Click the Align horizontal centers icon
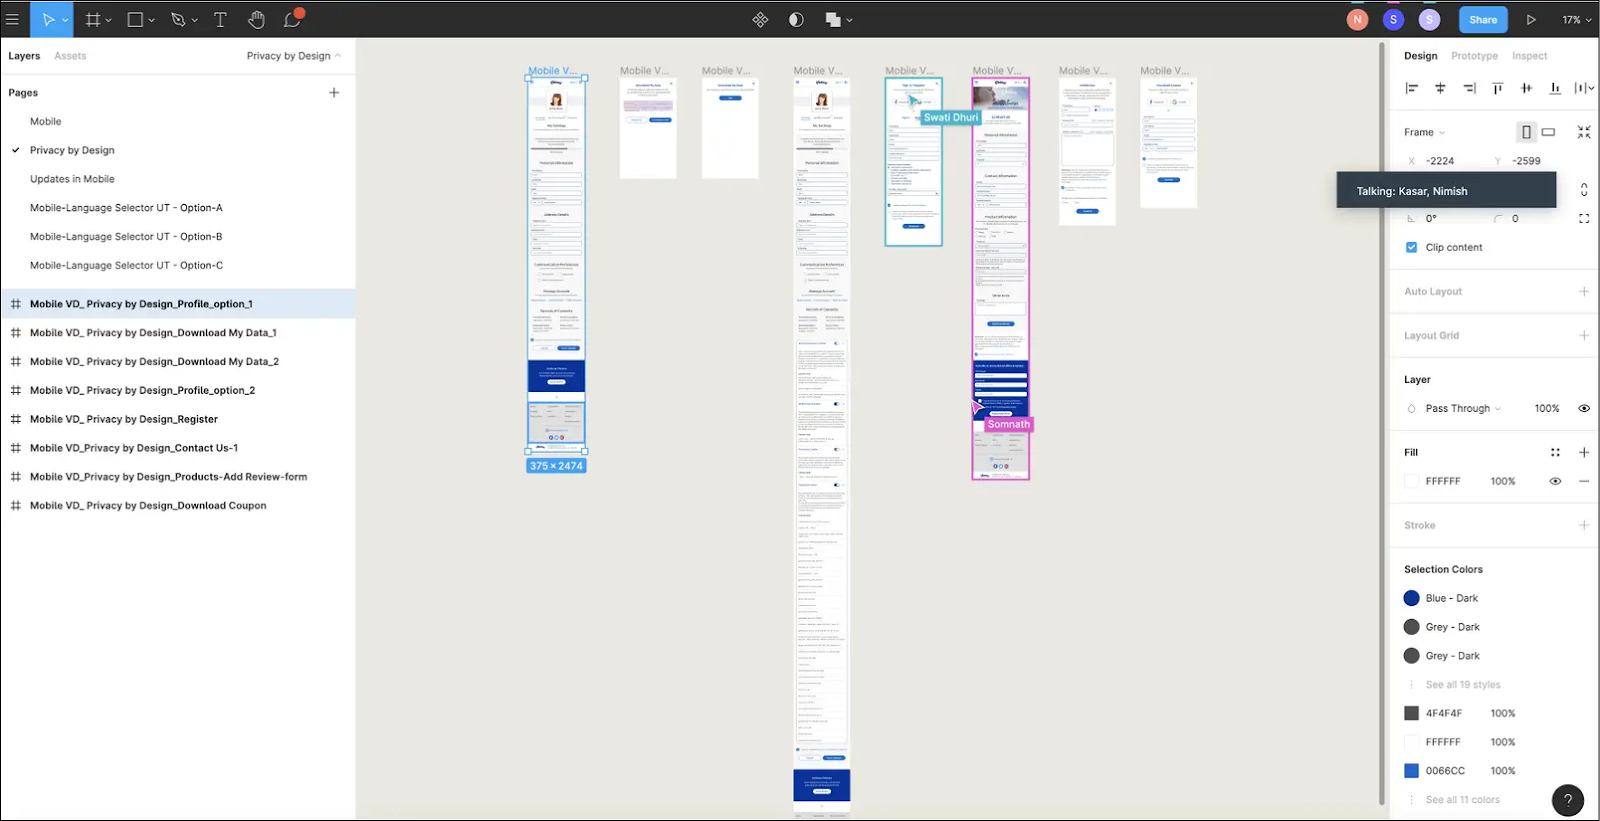This screenshot has height=821, width=1600. [1440, 88]
